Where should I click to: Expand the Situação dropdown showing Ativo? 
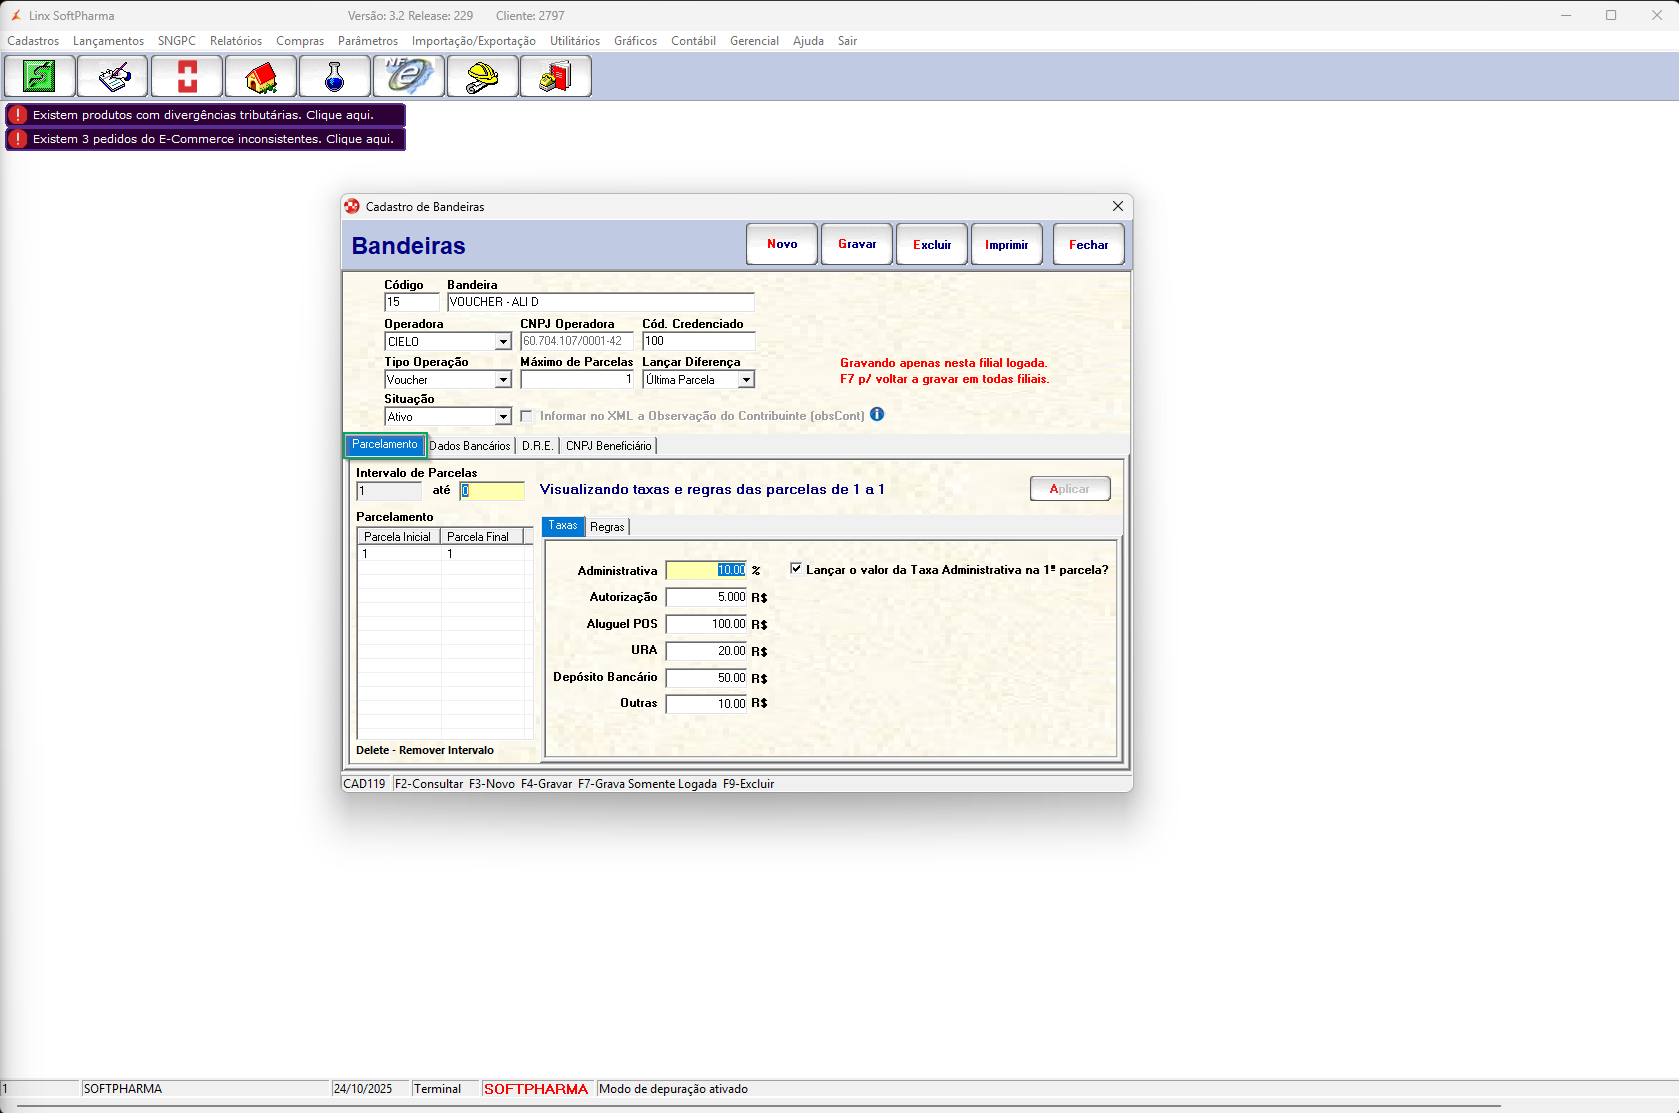(503, 417)
